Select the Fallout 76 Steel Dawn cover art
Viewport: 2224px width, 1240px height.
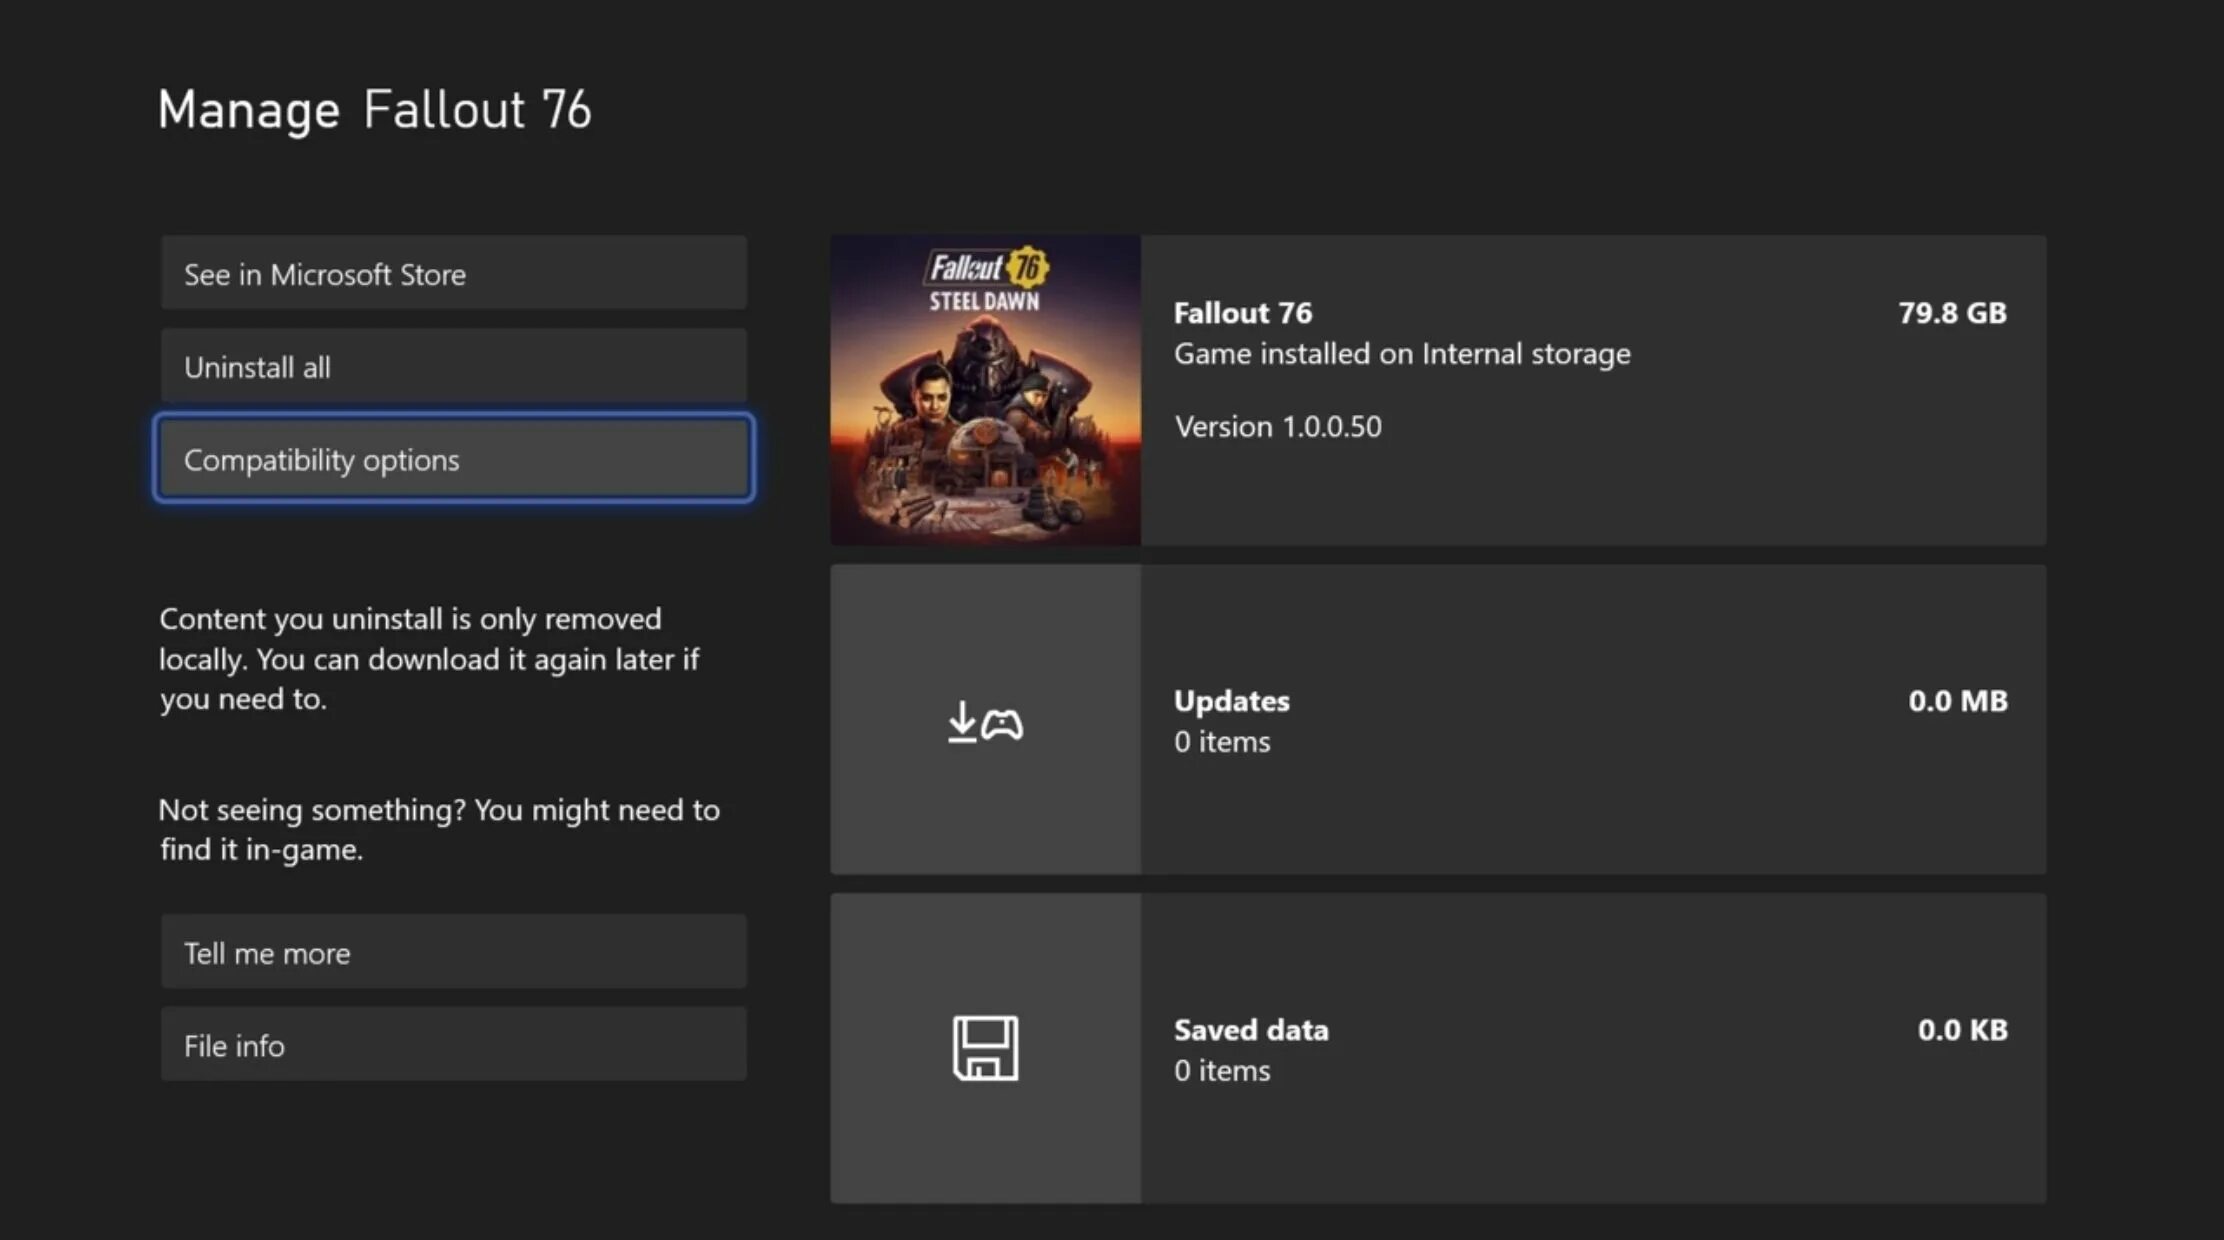coord(985,390)
